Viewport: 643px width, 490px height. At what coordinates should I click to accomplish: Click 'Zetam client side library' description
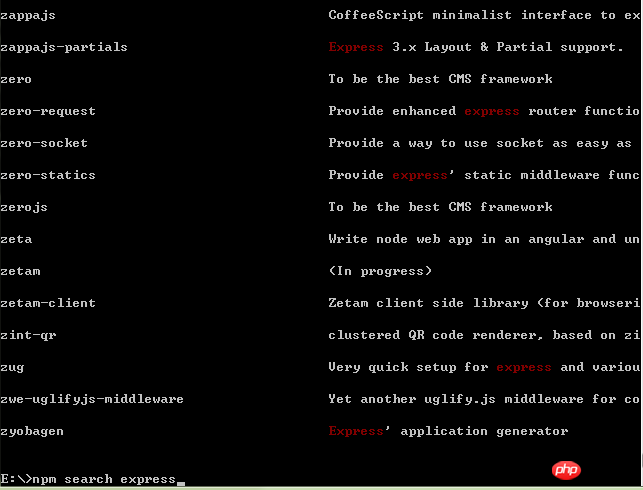484,303
